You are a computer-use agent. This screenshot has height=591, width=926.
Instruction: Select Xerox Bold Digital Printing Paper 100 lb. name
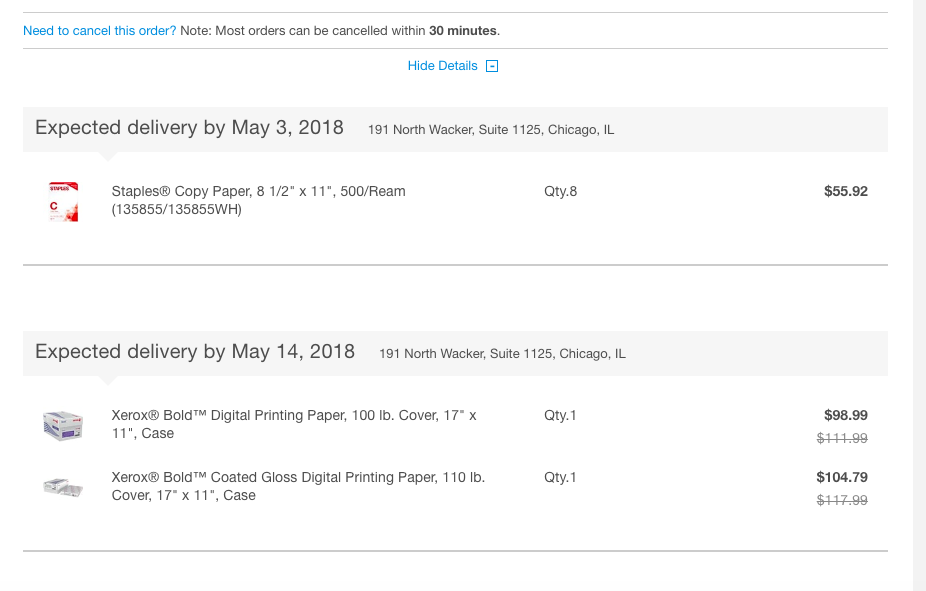click(x=294, y=424)
